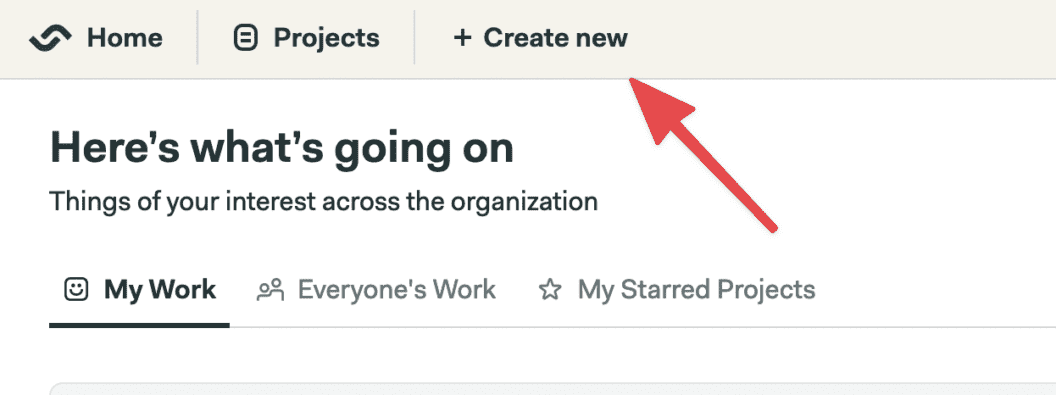
Task: Click the wave logo icon beside Home
Action: [51, 38]
